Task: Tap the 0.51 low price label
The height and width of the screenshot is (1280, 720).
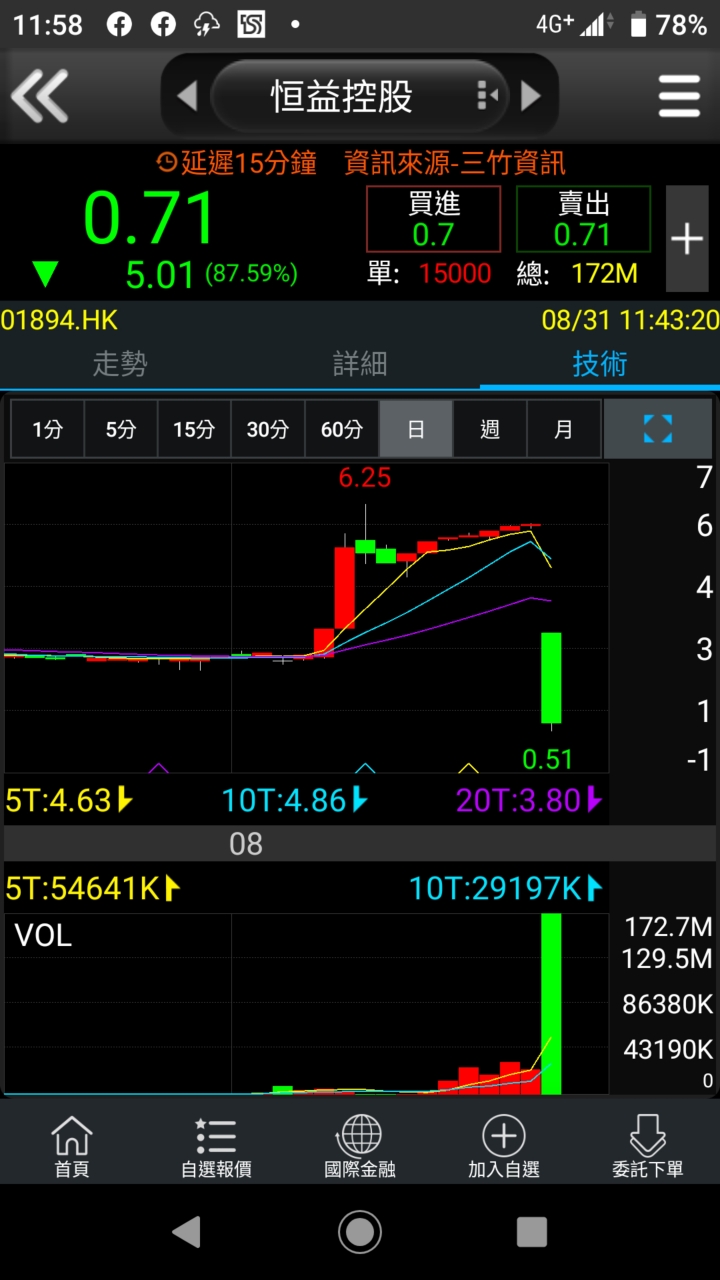Action: pyautogui.click(x=548, y=759)
